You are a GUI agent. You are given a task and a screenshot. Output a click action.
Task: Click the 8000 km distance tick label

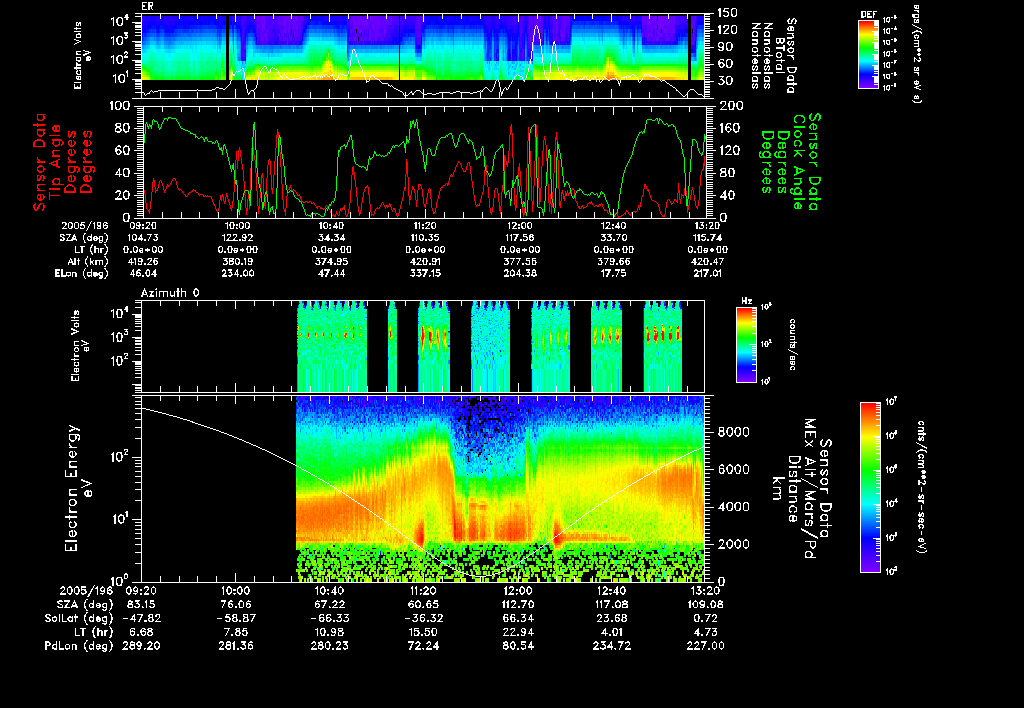point(733,432)
